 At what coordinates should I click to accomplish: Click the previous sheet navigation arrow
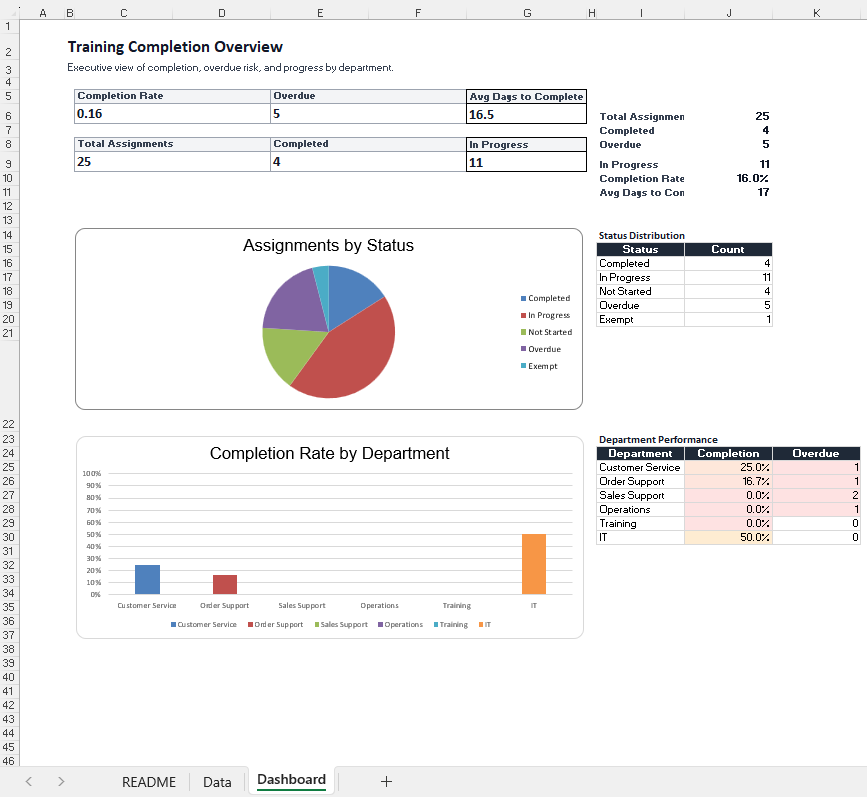[x=28, y=781]
